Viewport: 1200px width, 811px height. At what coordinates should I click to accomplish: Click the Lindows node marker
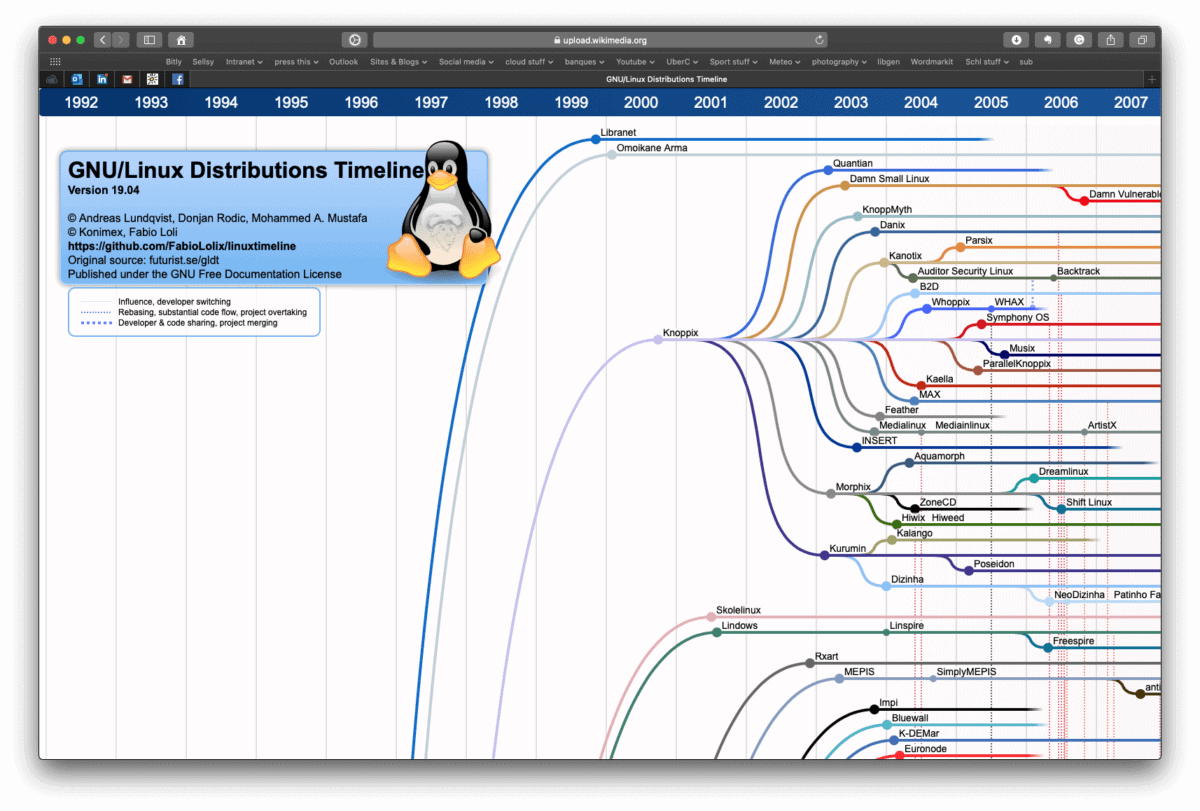(717, 633)
